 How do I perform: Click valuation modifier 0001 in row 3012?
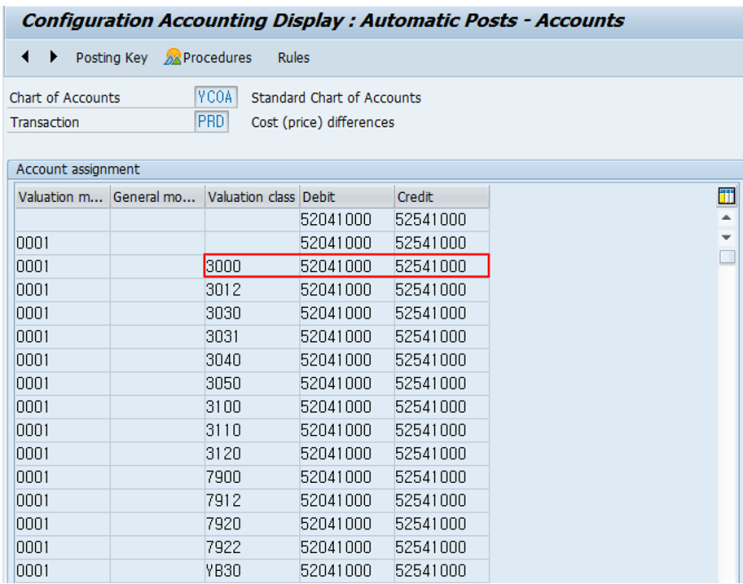63,290
